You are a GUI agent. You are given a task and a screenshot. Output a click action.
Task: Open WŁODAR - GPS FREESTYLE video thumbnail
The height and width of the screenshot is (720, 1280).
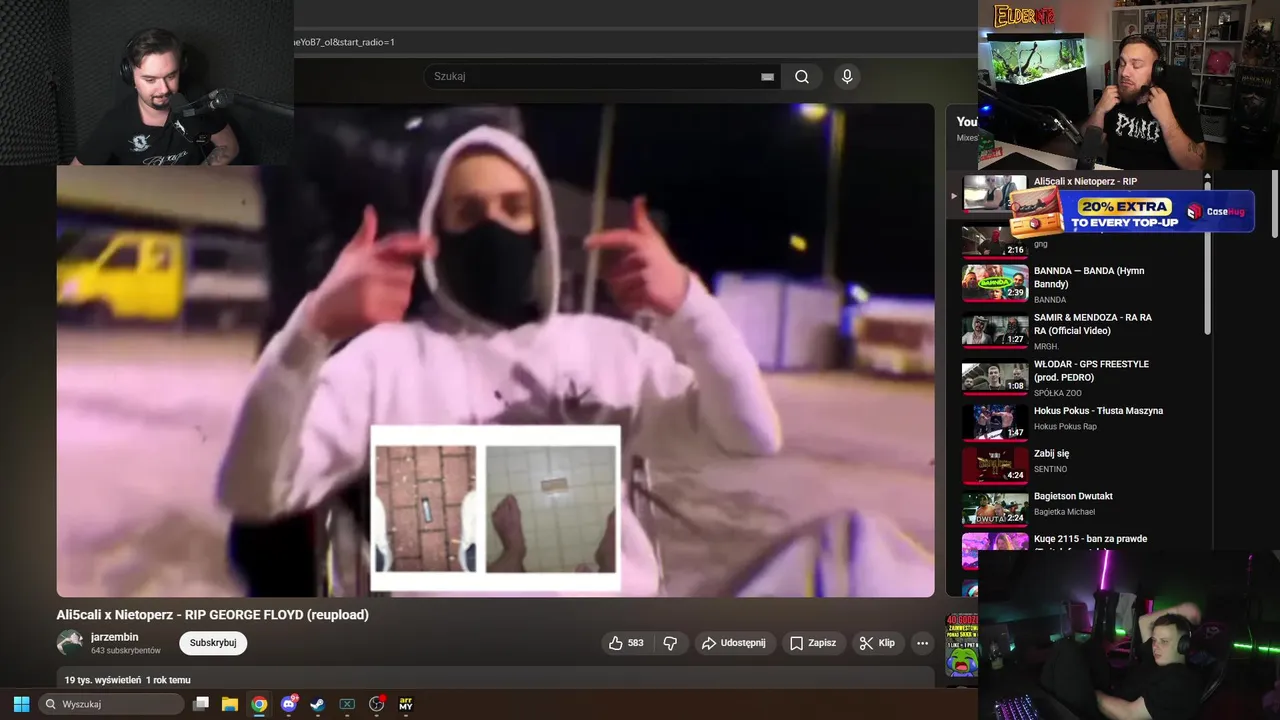coord(994,377)
